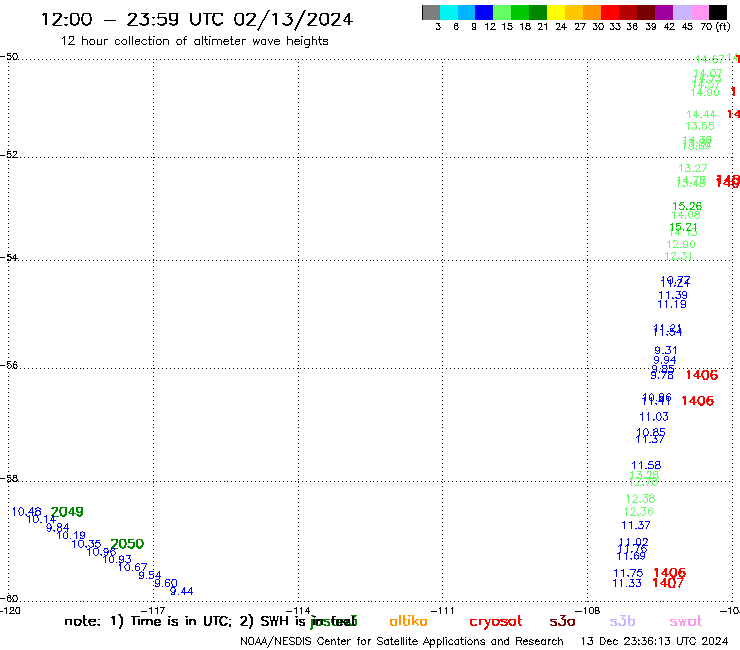Click the wave height value '9.94'
Viewport: 740px width, 650px height.
(x=665, y=360)
